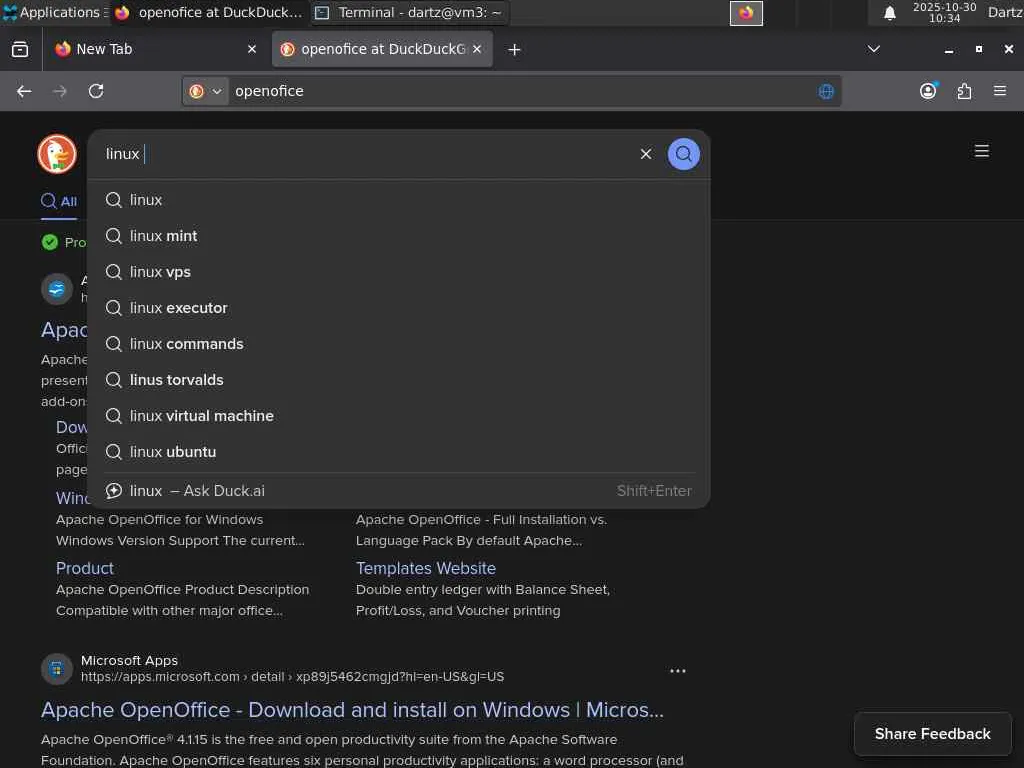Open Apache OpenOffice Microsoft download result
The width and height of the screenshot is (1024, 768).
[352, 710]
